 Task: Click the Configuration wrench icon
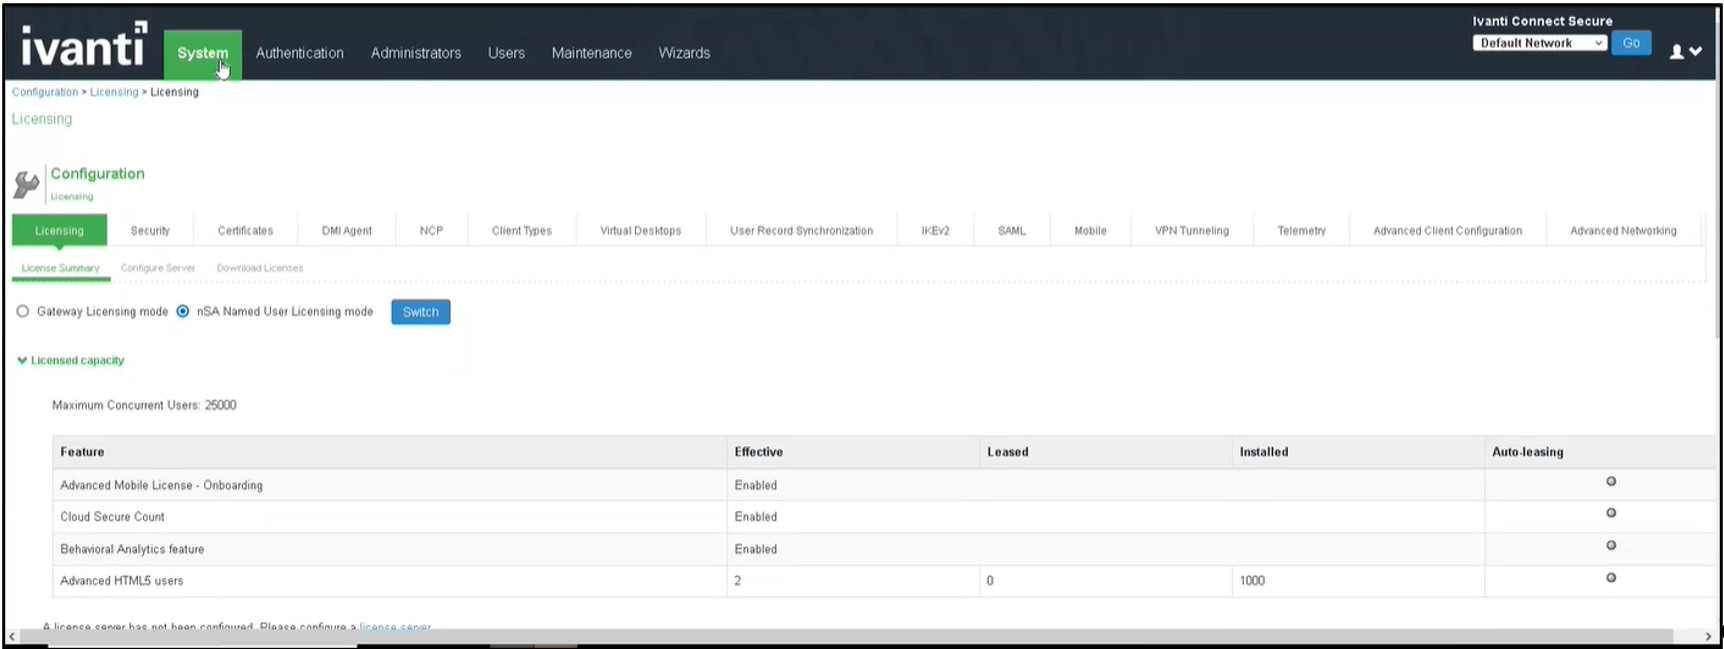coord(26,185)
